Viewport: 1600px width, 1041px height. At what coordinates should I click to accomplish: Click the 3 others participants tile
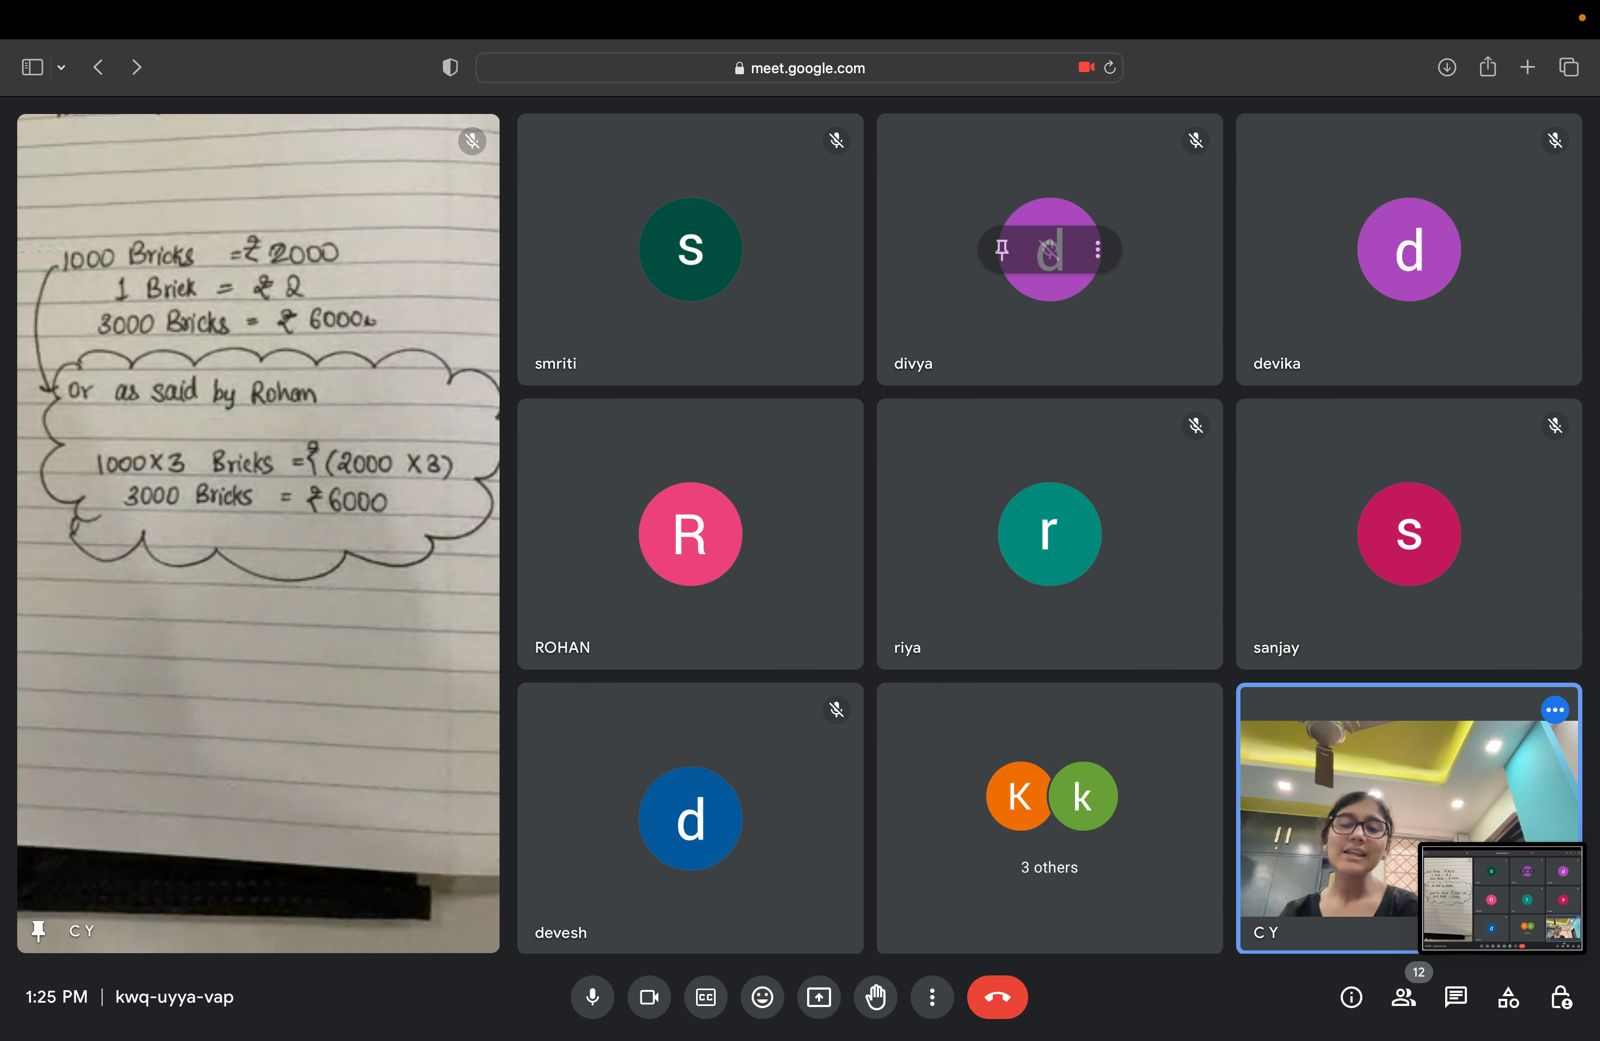pyautogui.click(x=1049, y=818)
